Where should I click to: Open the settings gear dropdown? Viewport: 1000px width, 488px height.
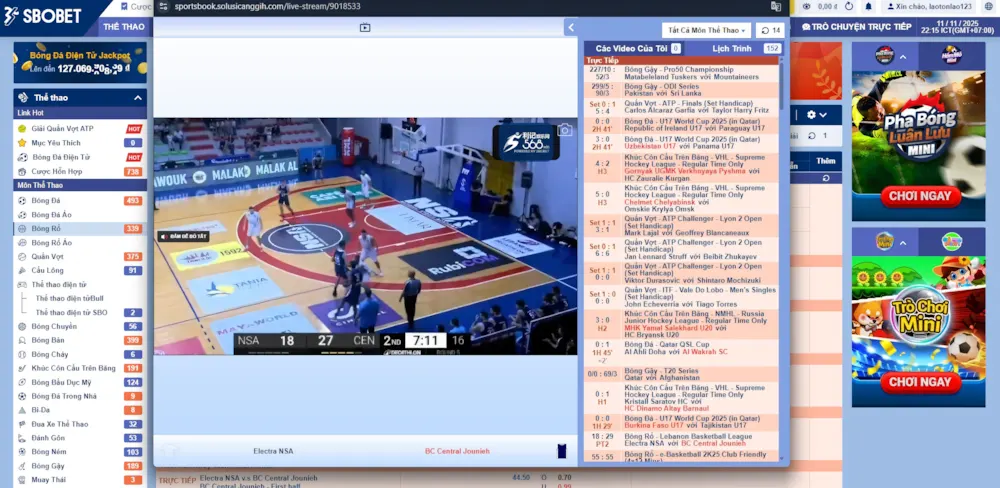pos(816,115)
